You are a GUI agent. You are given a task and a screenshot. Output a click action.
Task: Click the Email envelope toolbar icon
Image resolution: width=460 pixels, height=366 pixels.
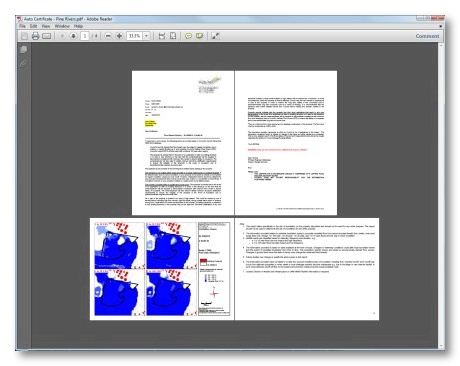[47, 36]
